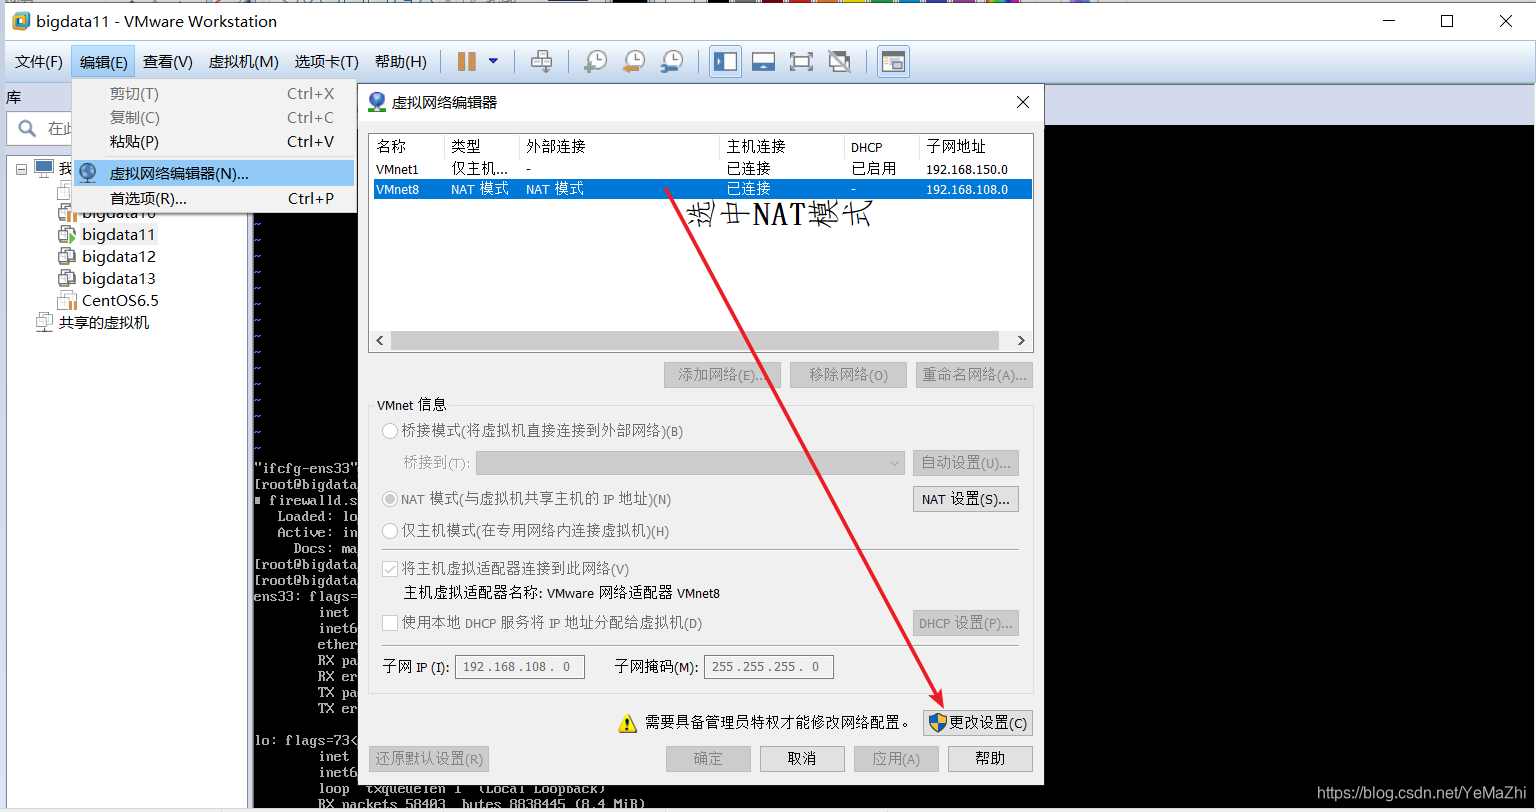This screenshot has width=1536, height=812.
Task: Click the 移除网络(O) button
Action: 848,375
